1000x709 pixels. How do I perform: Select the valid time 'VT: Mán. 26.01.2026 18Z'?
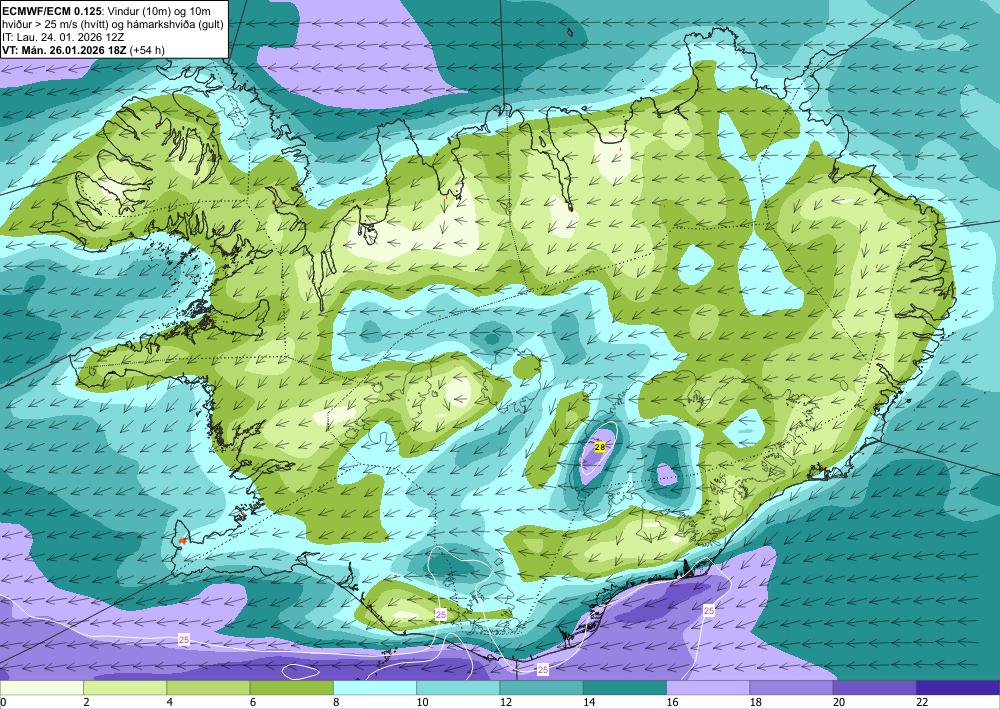point(64,50)
